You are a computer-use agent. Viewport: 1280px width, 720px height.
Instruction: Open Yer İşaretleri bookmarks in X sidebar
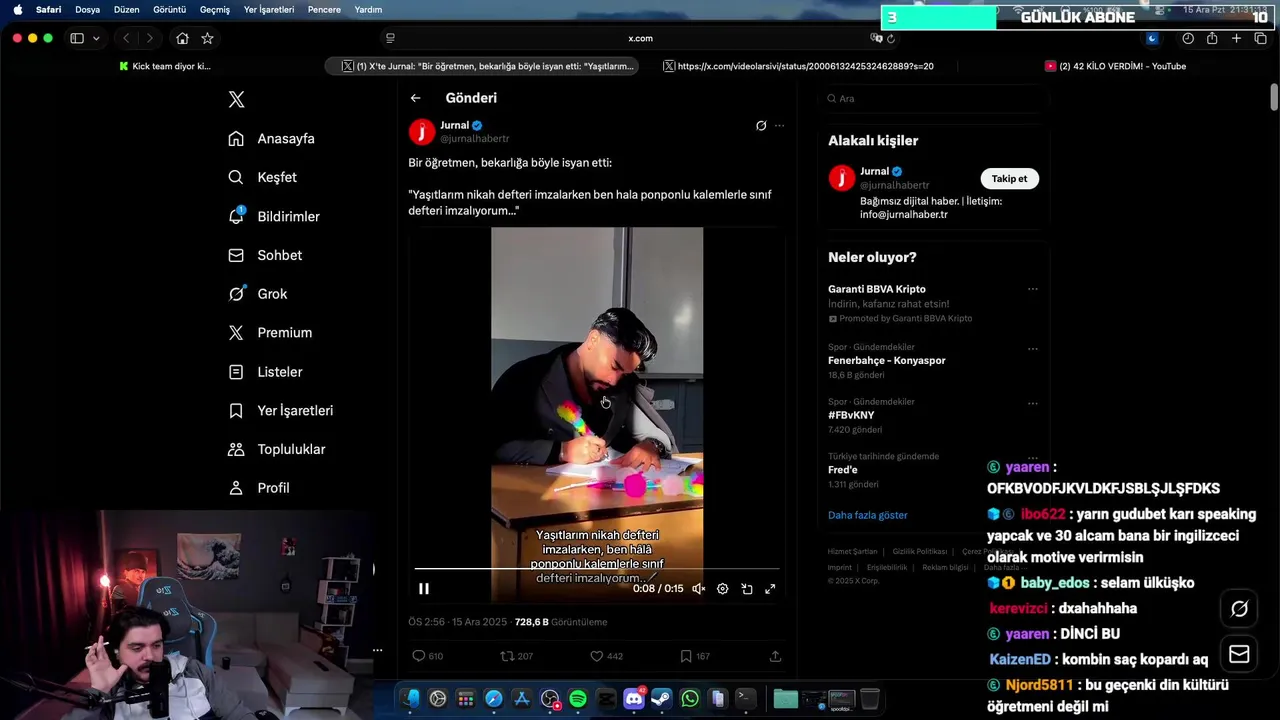pyautogui.click(x=280, y=410)
